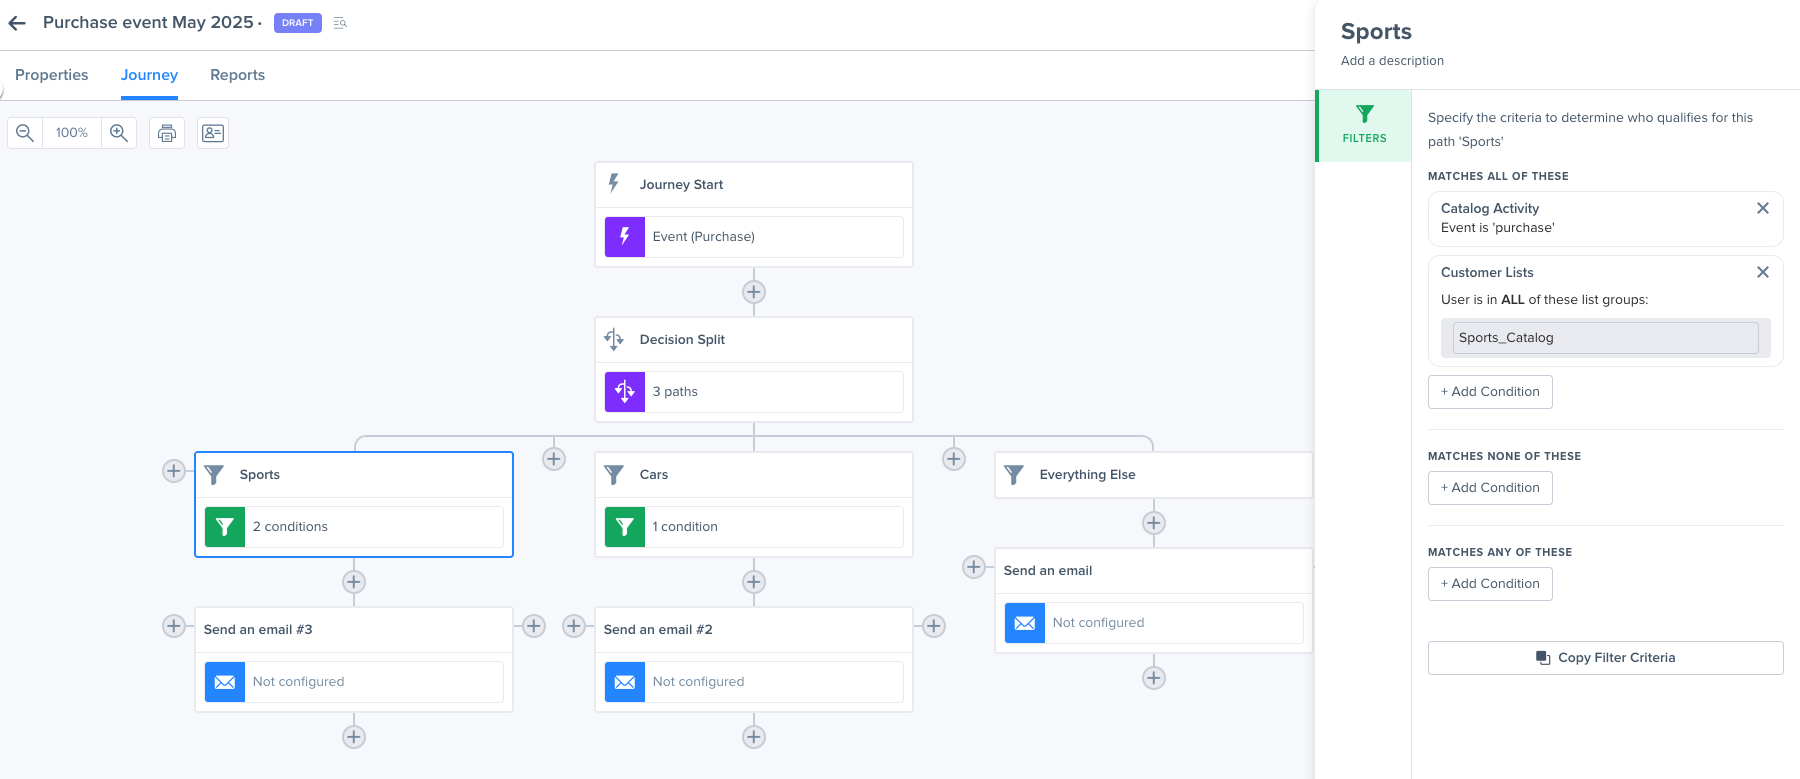Click the DRAFT status badge

[297, 23]
